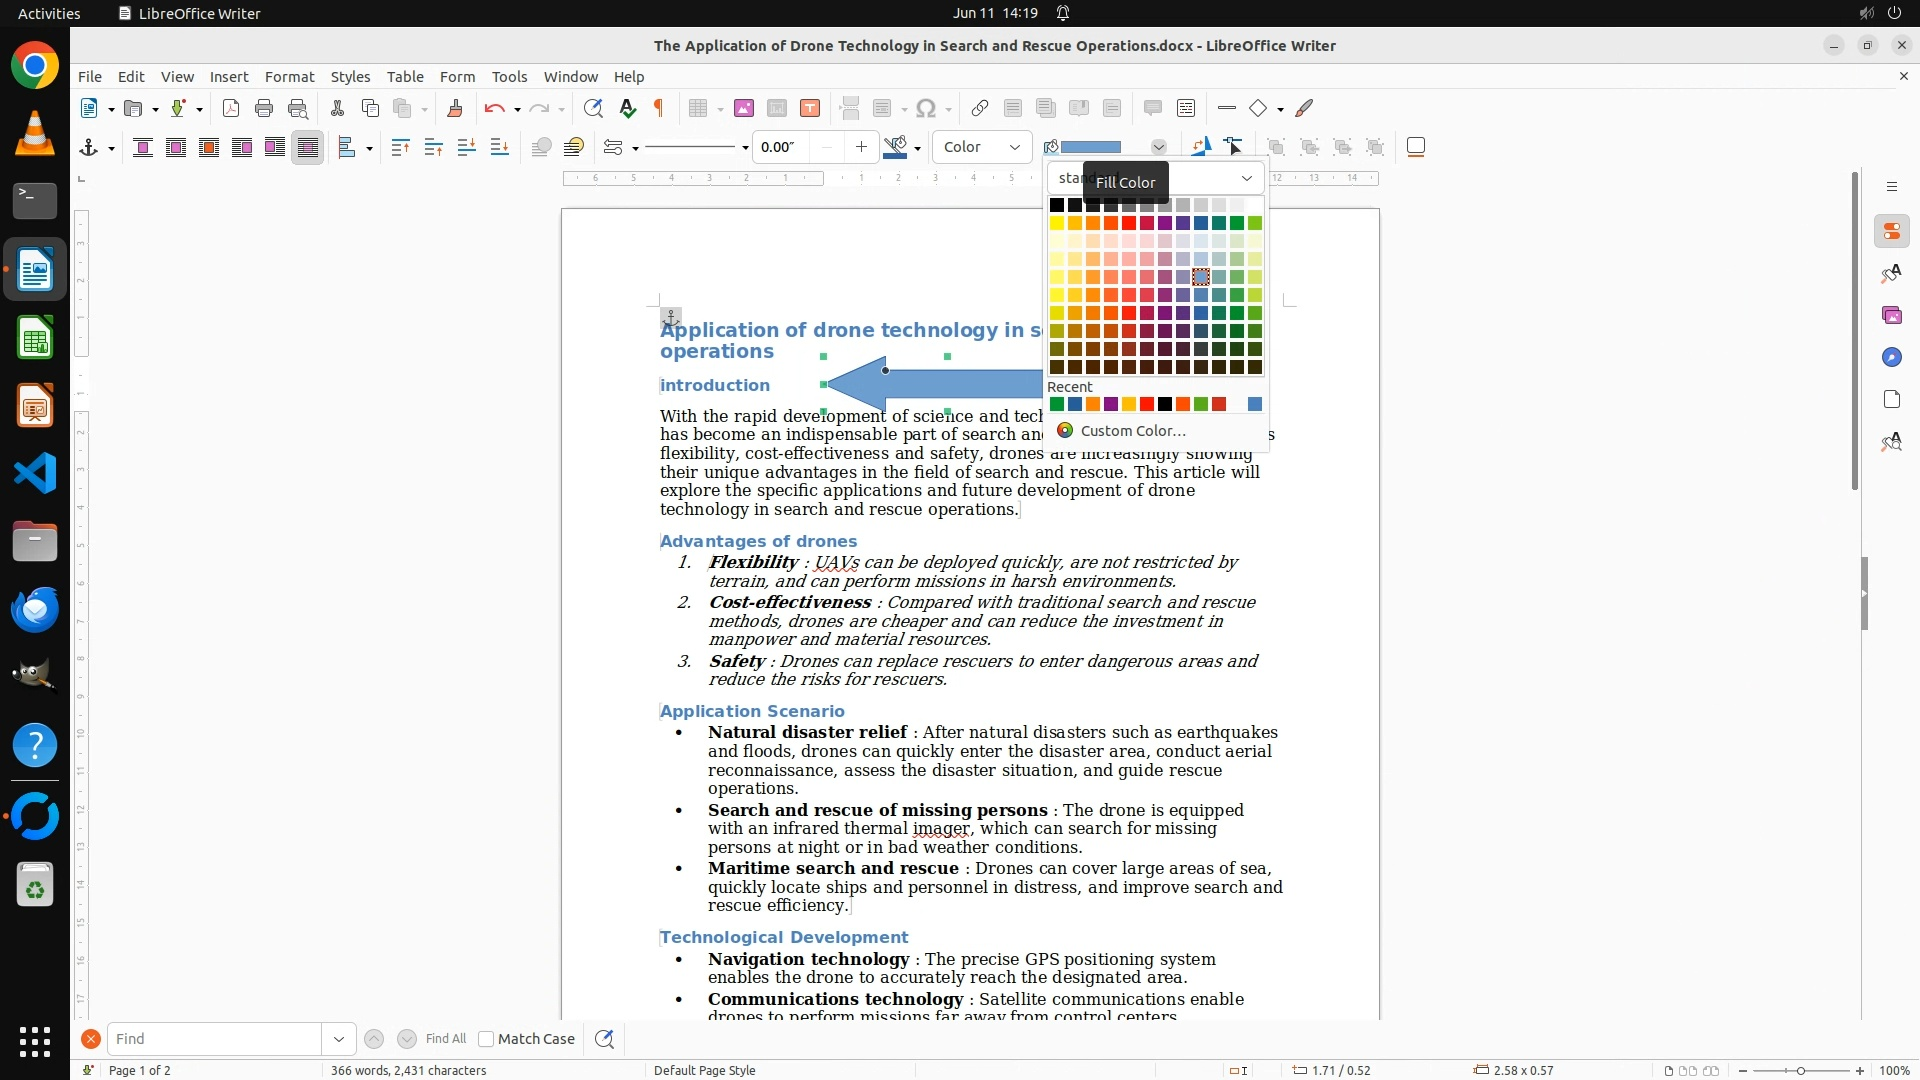Click the Insert Image icon
1920x1080 pixels.
pos(744,109)
